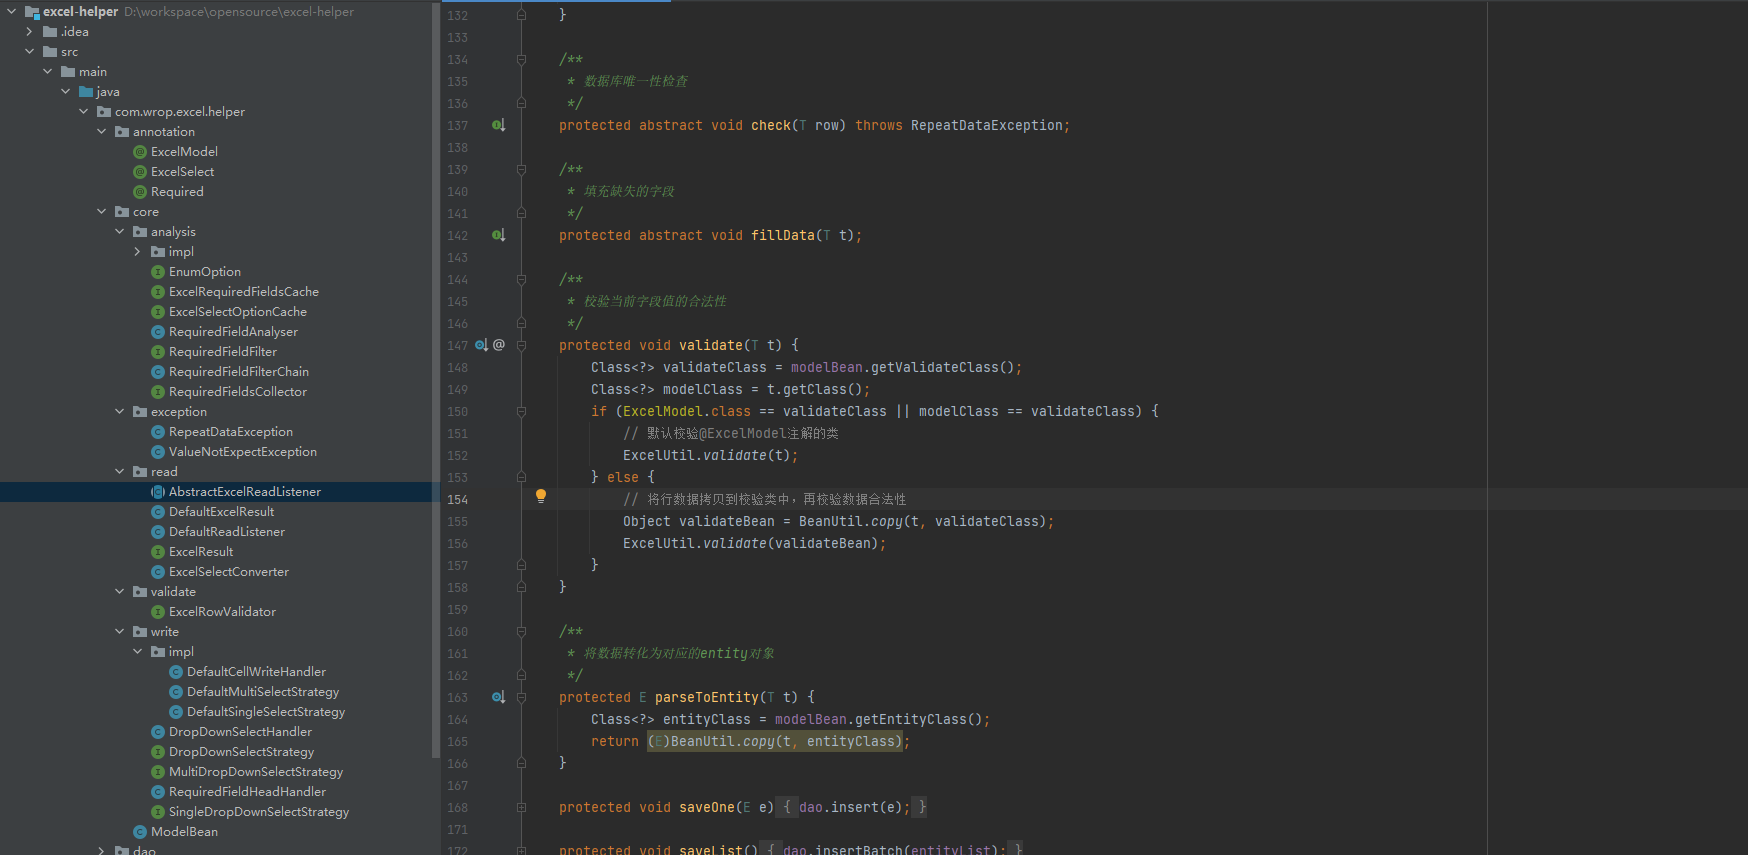
Task: Open MultiDropDownSelectStrategy interface
Action: point(256,772)
